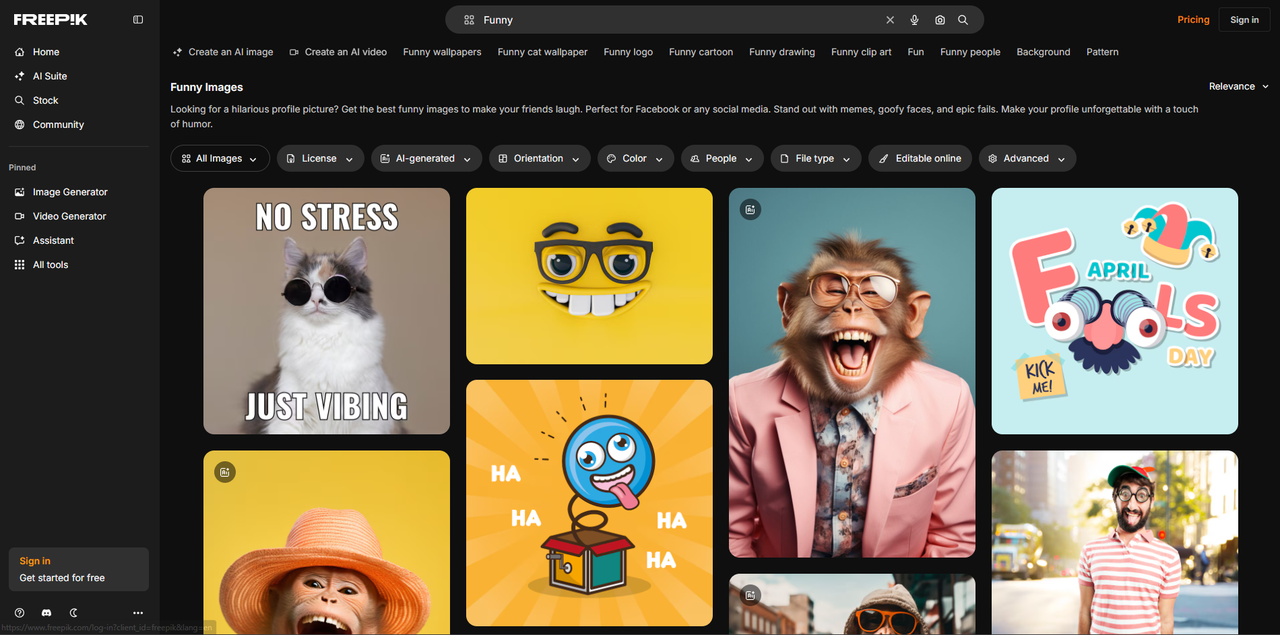Enable the Editable online filter
This screenshot has width=1280, height=635.
pyautogui.click(x=920, y=158)
